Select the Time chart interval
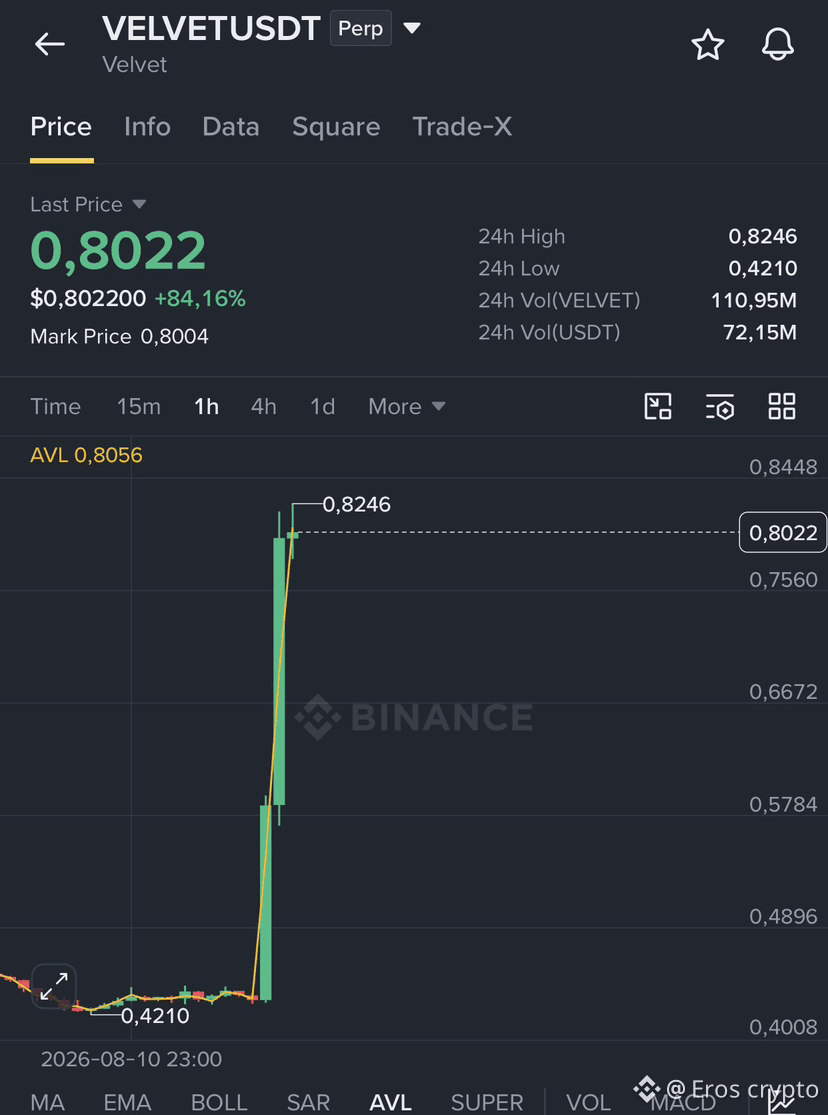Viewport: 828px width, 1115px height. coord(55,407)
